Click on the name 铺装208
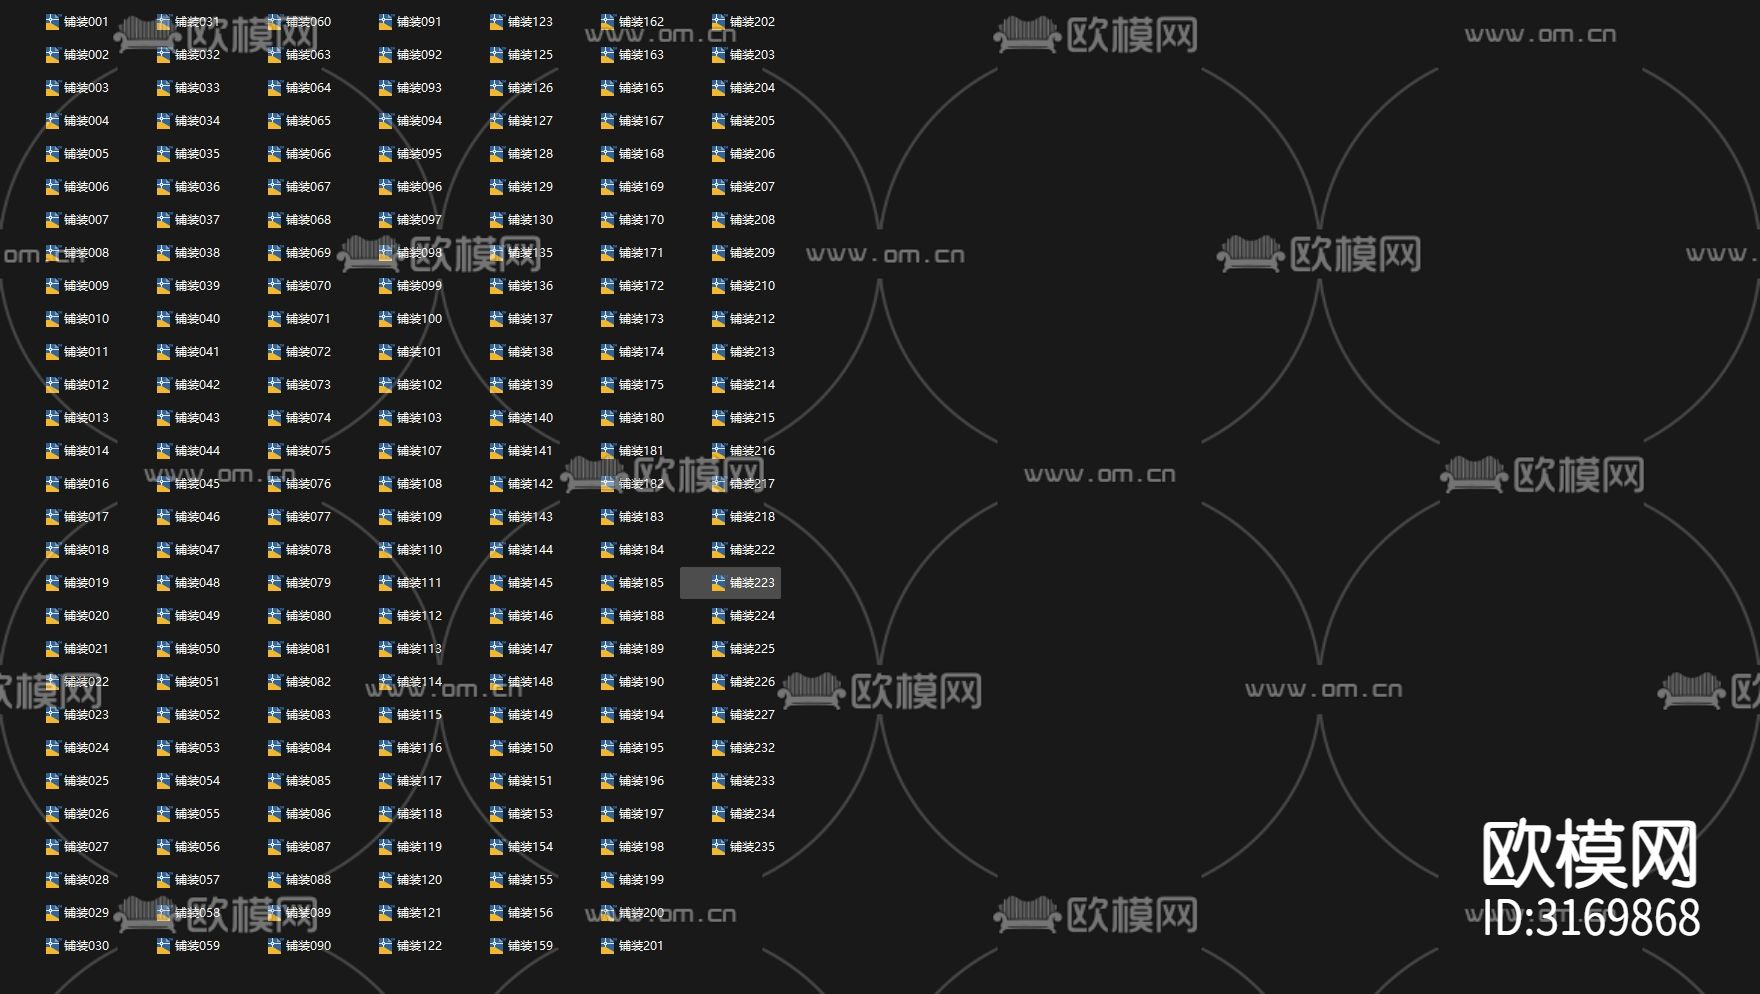Screen dimensions: 1760x994 [753, 220]
